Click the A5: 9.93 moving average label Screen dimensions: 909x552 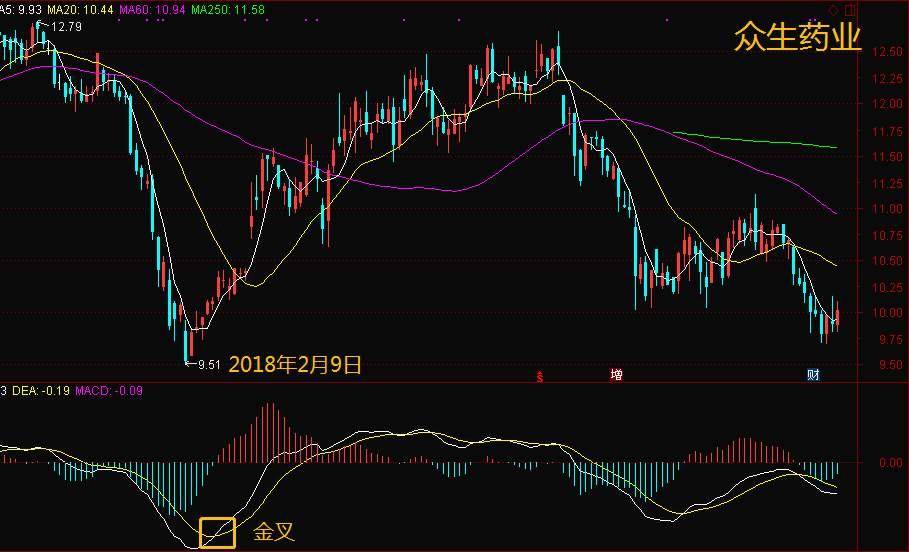(x=21, y=10)
